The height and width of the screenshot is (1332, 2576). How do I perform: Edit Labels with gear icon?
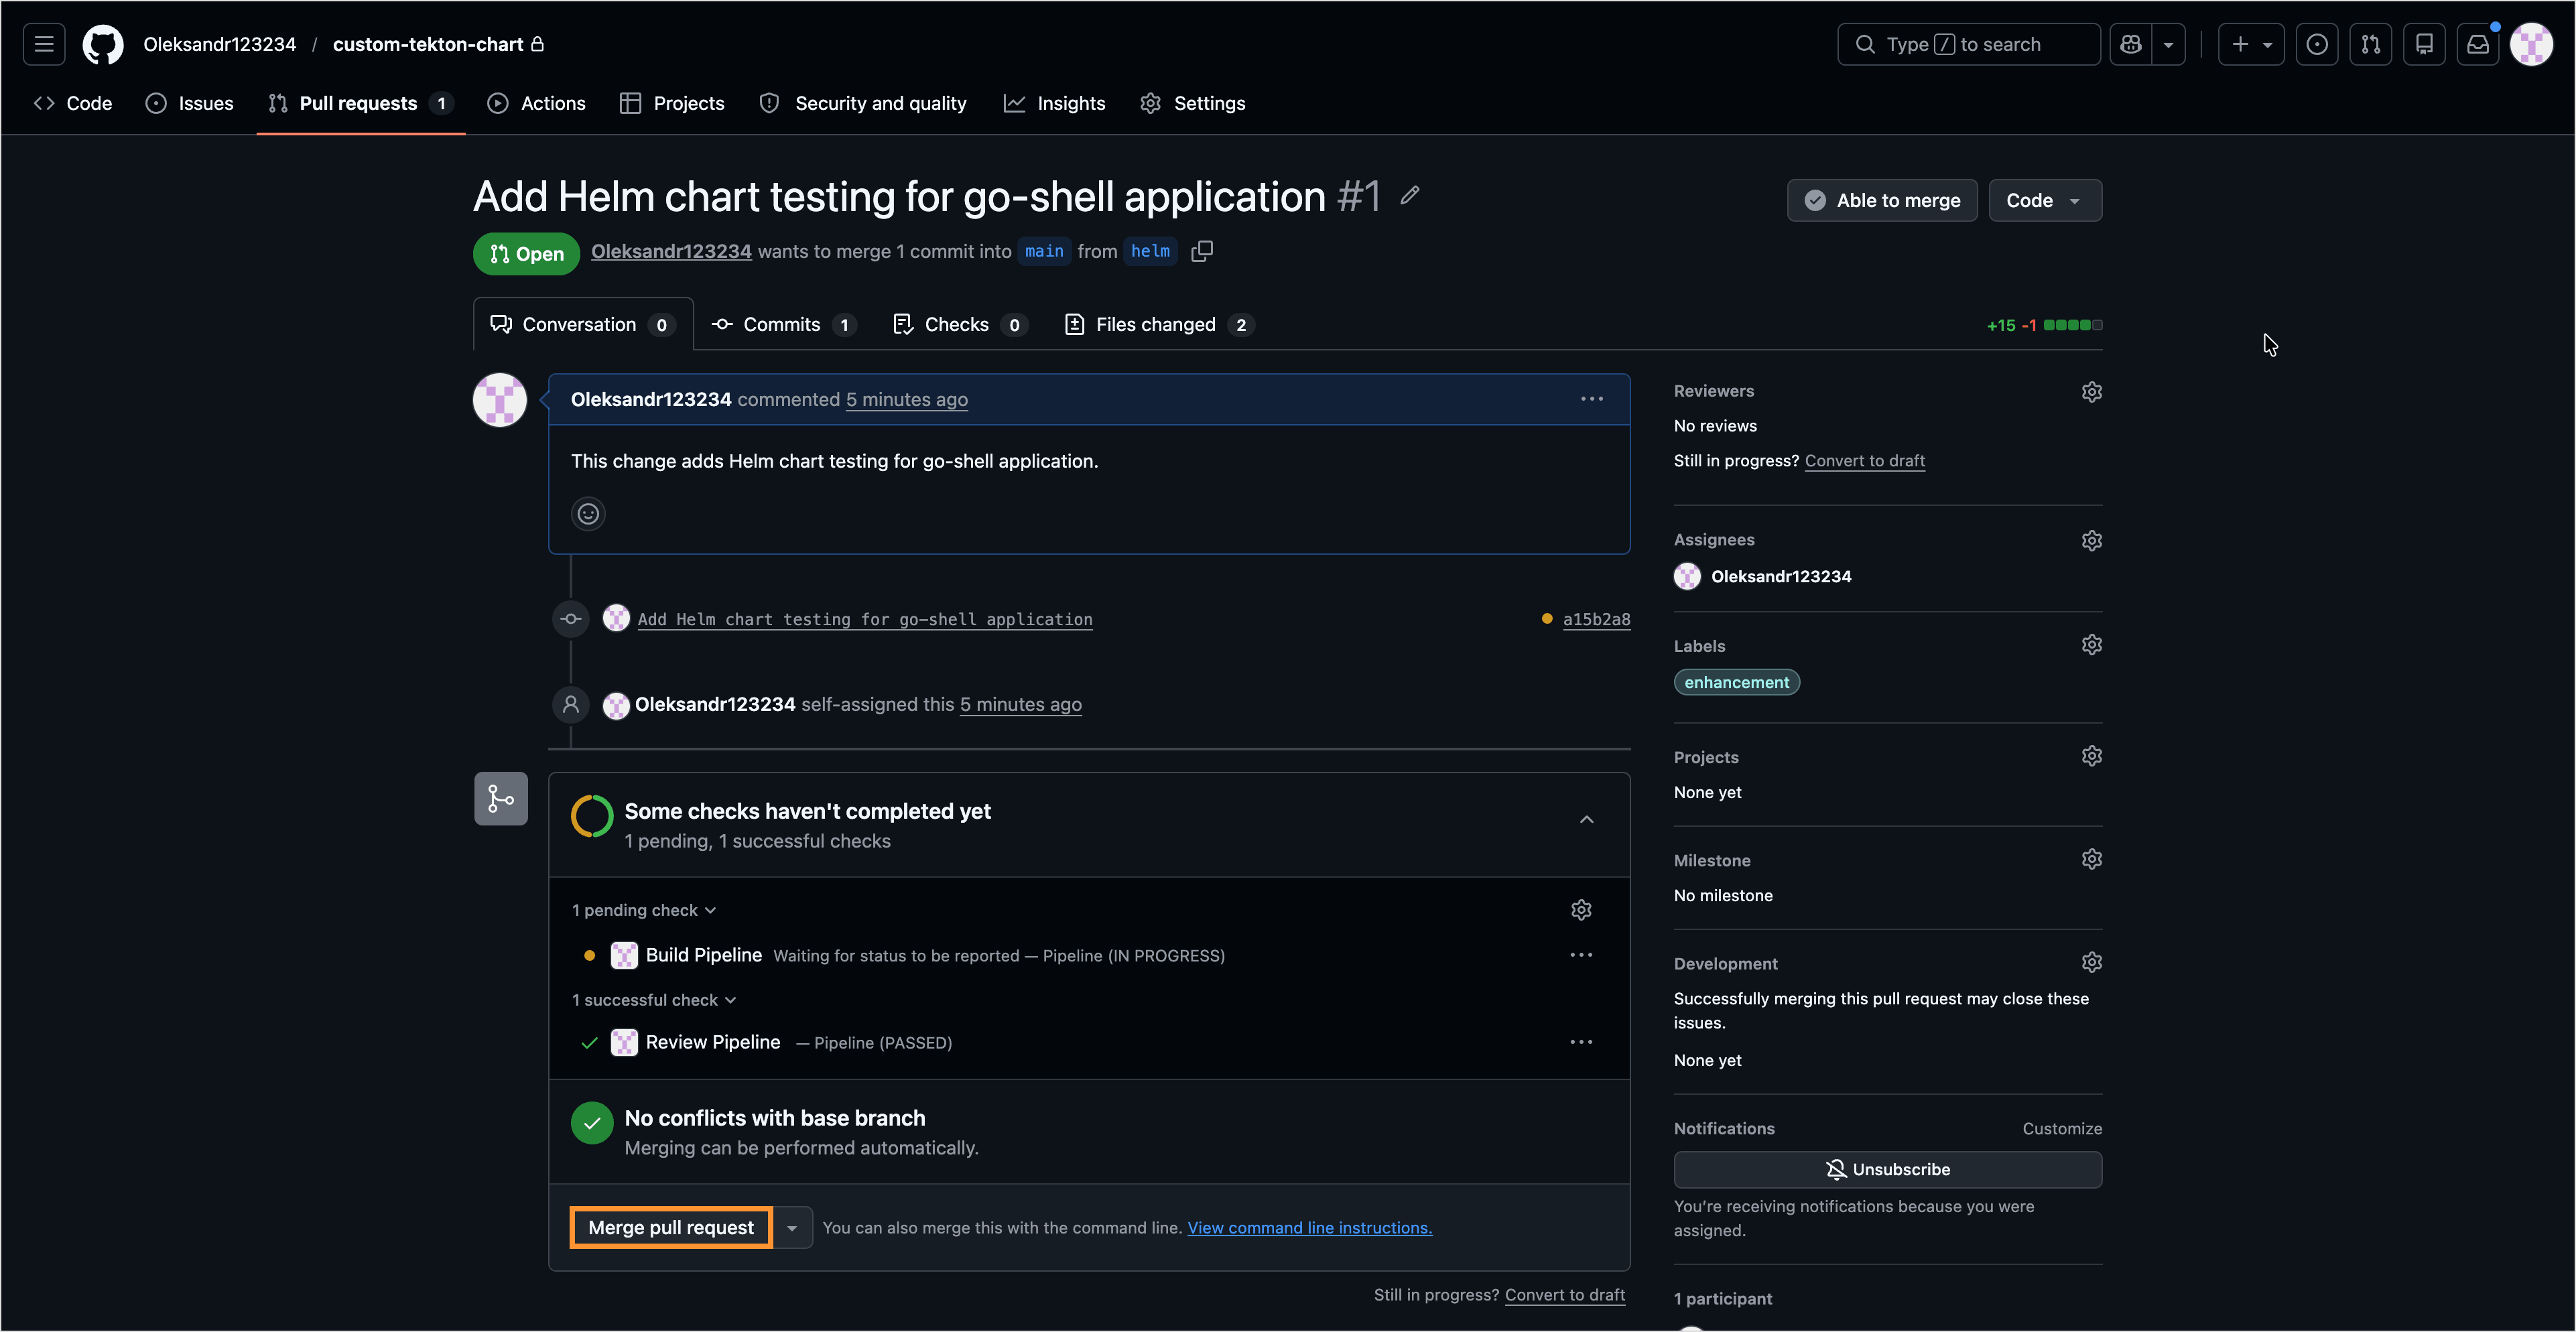2091,645
